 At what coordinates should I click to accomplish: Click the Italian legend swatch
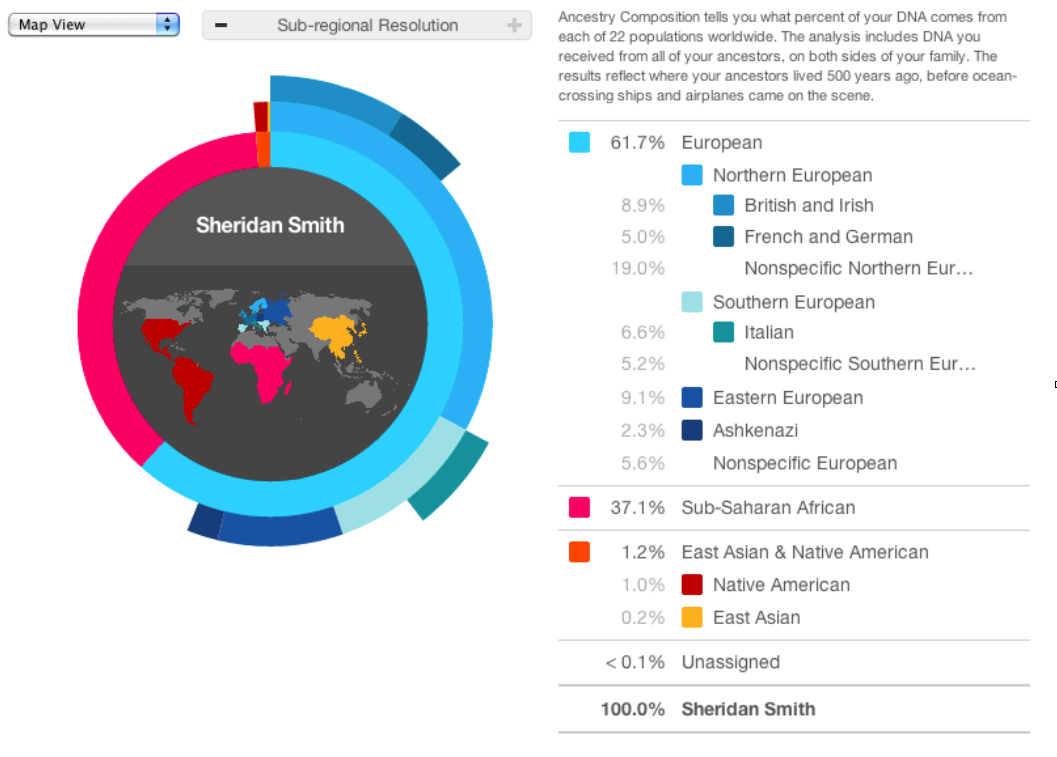point(723,333)
